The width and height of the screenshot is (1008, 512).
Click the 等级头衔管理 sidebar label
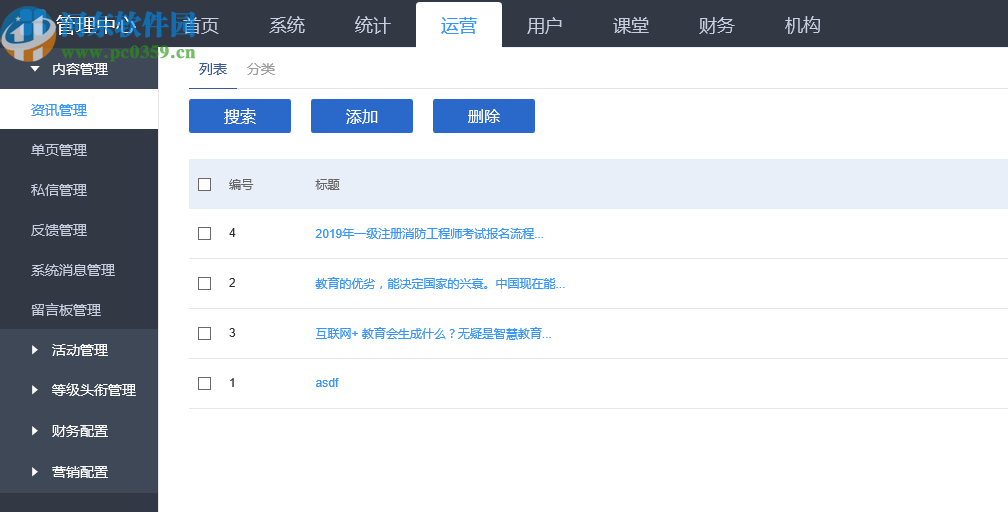pos(94,390)
